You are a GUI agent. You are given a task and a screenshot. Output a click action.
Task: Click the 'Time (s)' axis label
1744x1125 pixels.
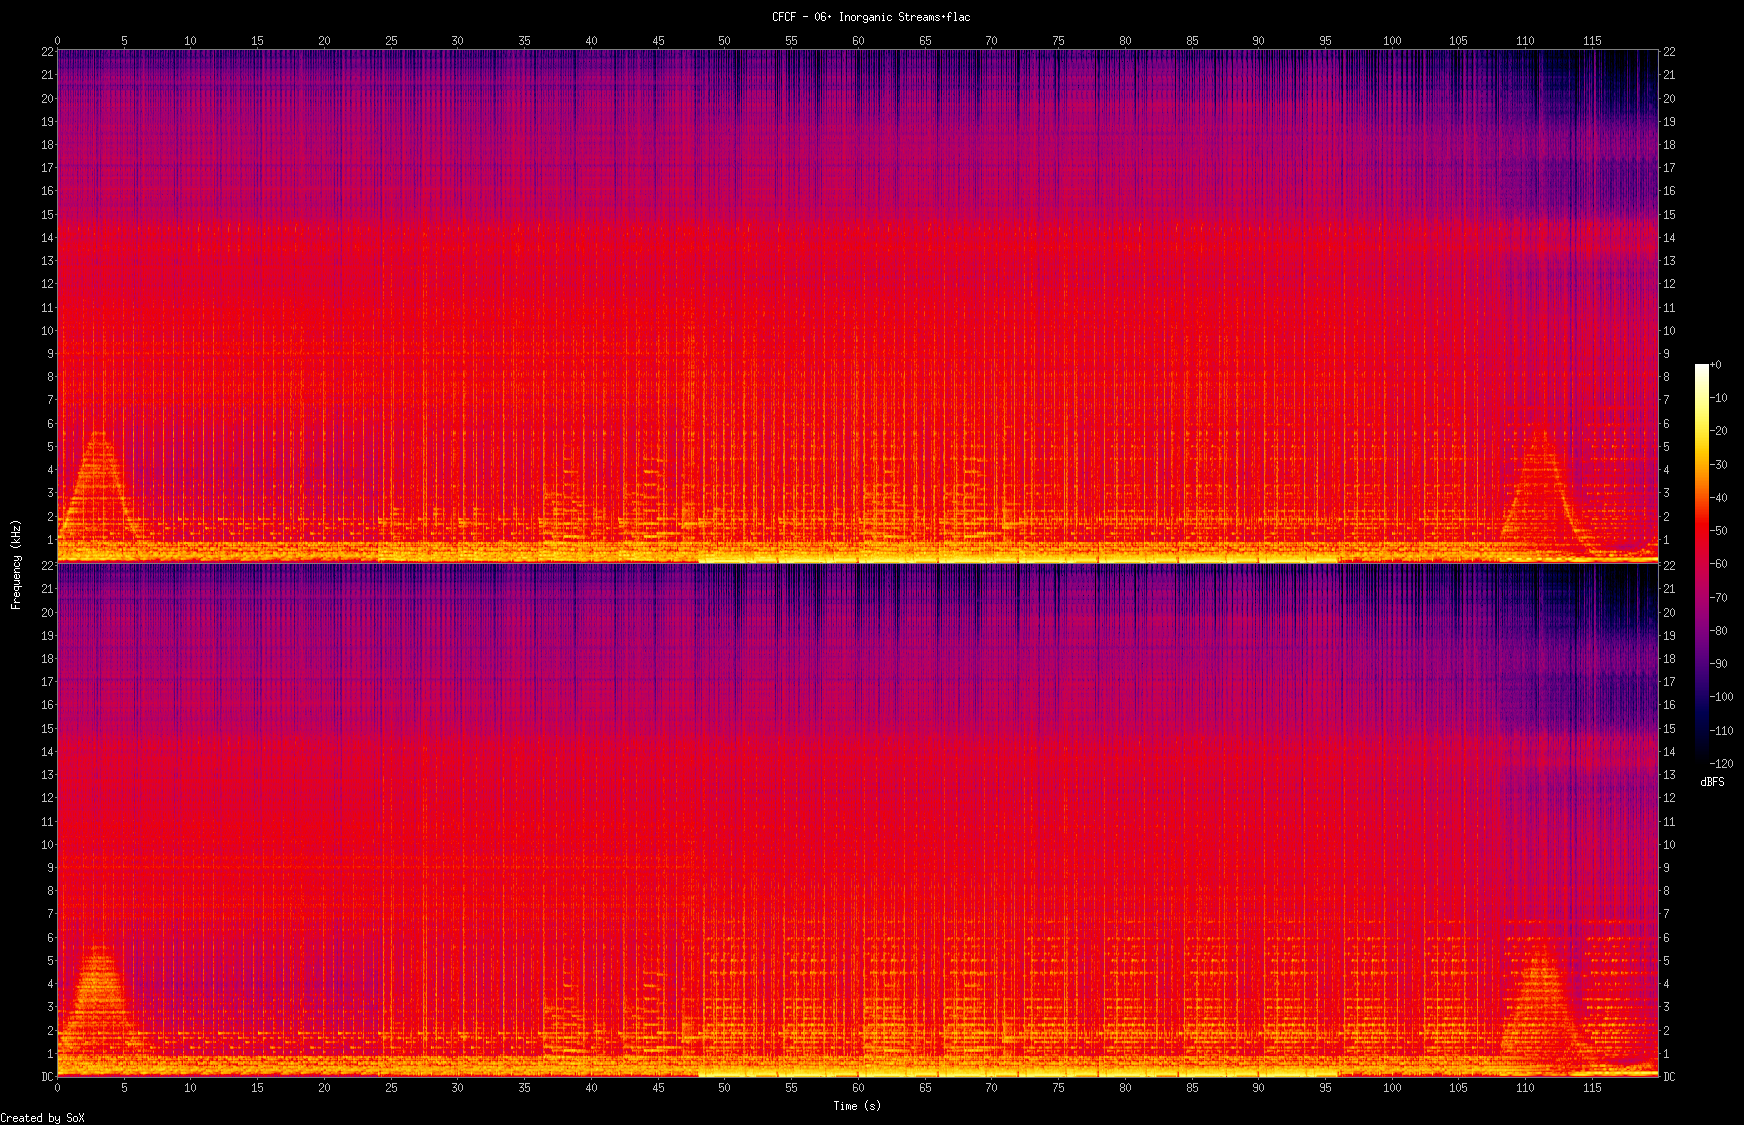[857, 1105]
